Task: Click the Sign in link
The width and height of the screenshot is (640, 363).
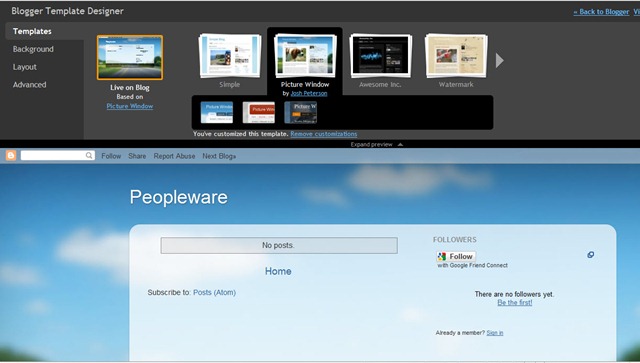Action: point(495,333)
